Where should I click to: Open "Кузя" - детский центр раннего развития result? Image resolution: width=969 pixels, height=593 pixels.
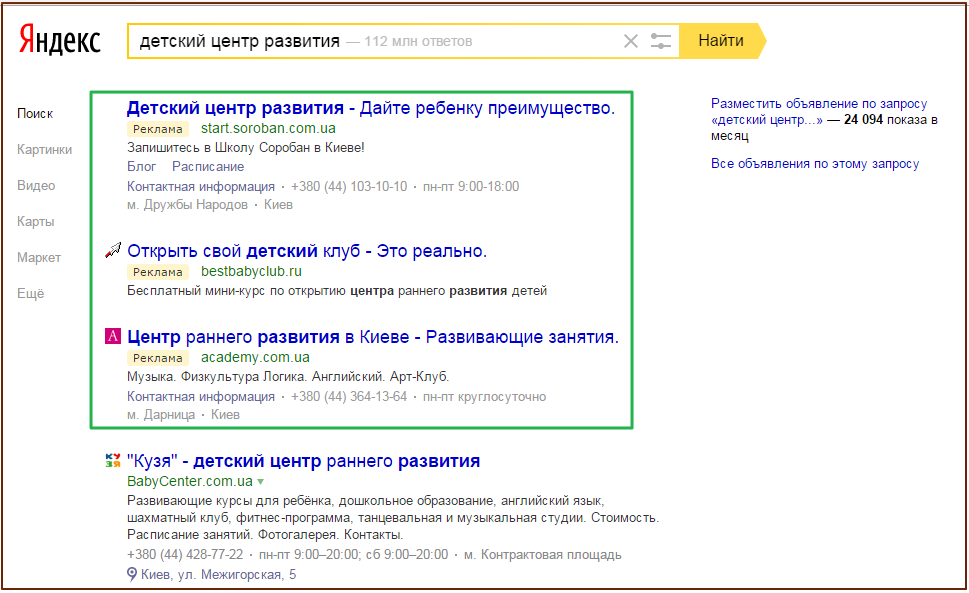point(303,461)
